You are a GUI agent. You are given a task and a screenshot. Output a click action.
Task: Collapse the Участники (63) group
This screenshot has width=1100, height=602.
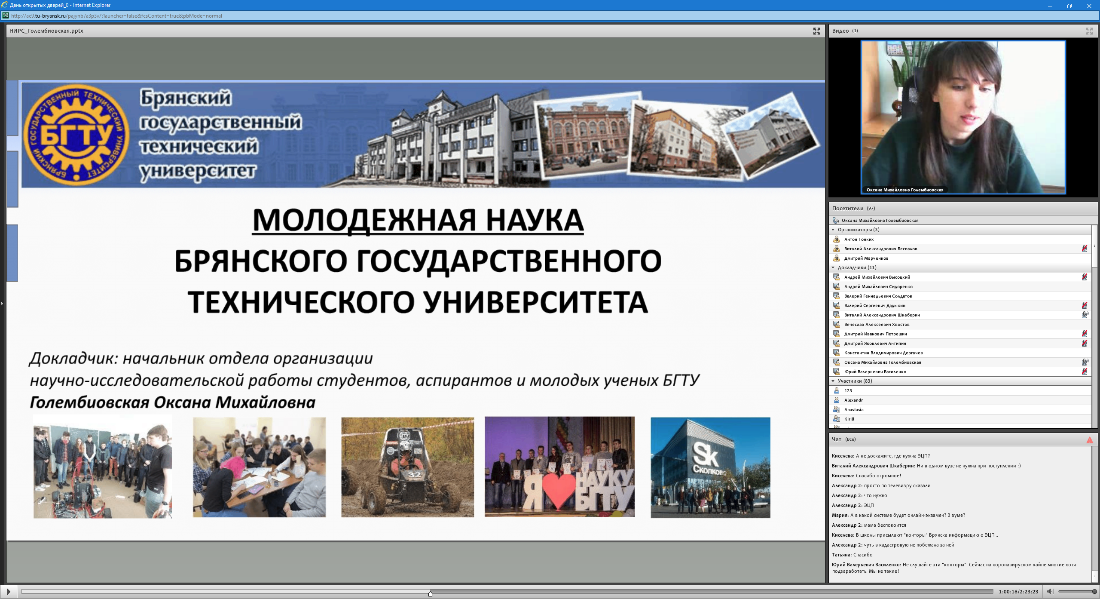[833, 381]
